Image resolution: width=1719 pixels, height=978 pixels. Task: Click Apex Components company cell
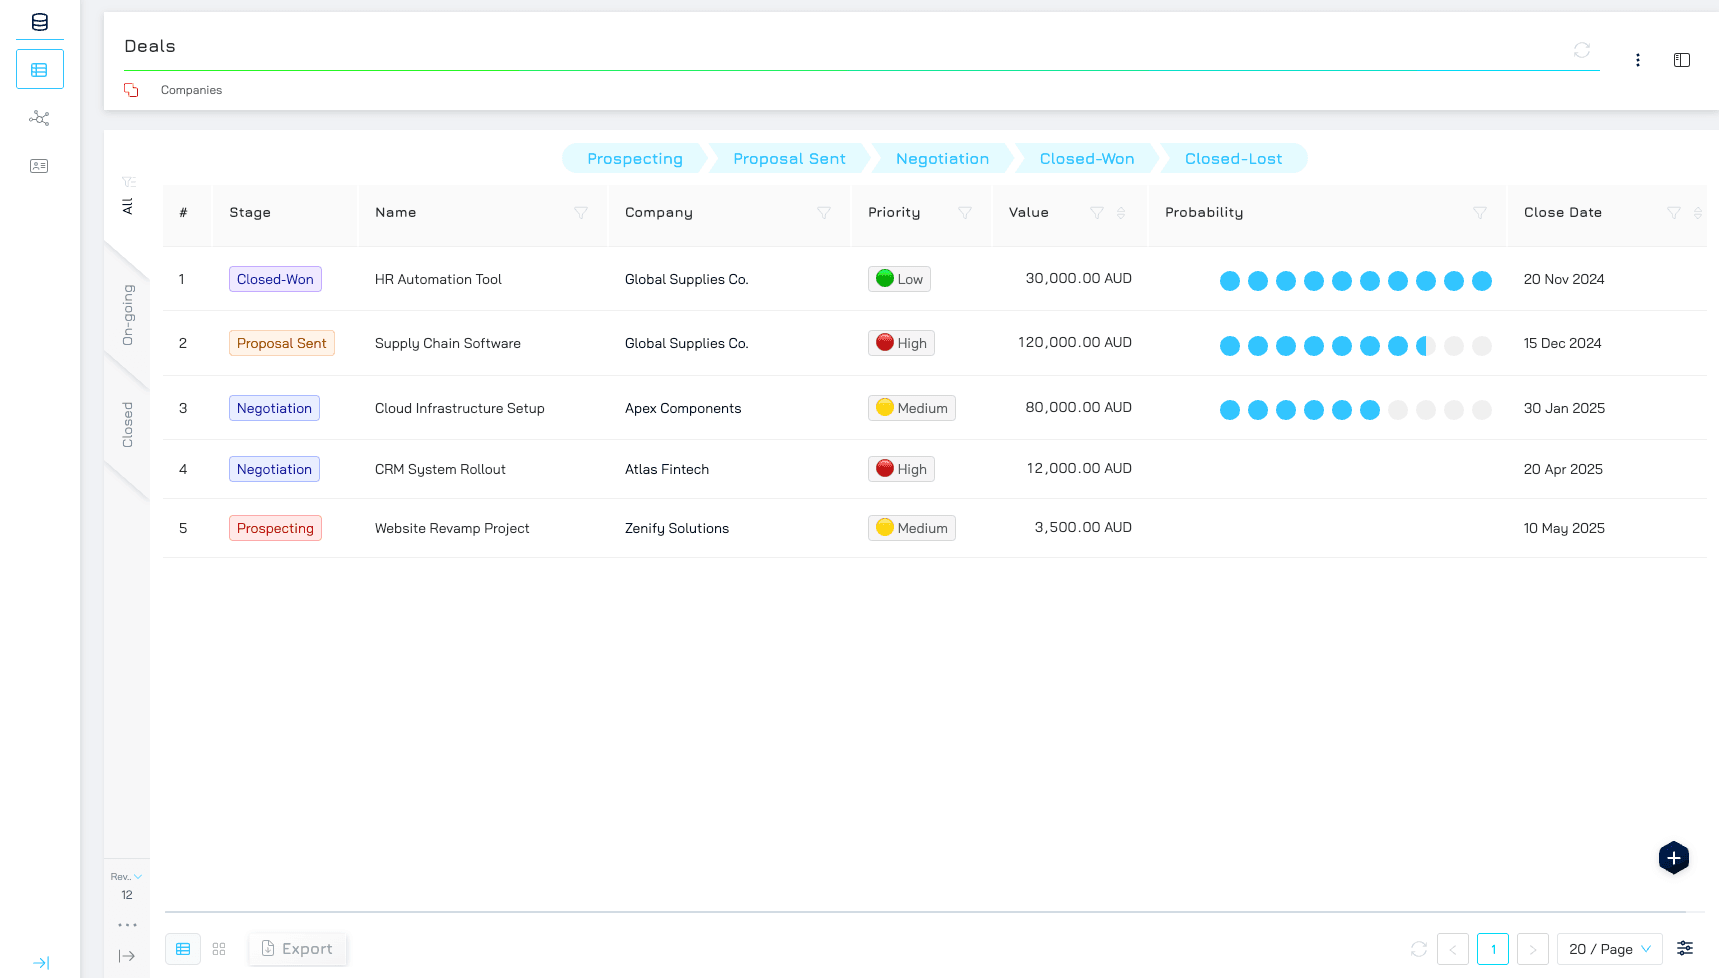tap(683, 408)
